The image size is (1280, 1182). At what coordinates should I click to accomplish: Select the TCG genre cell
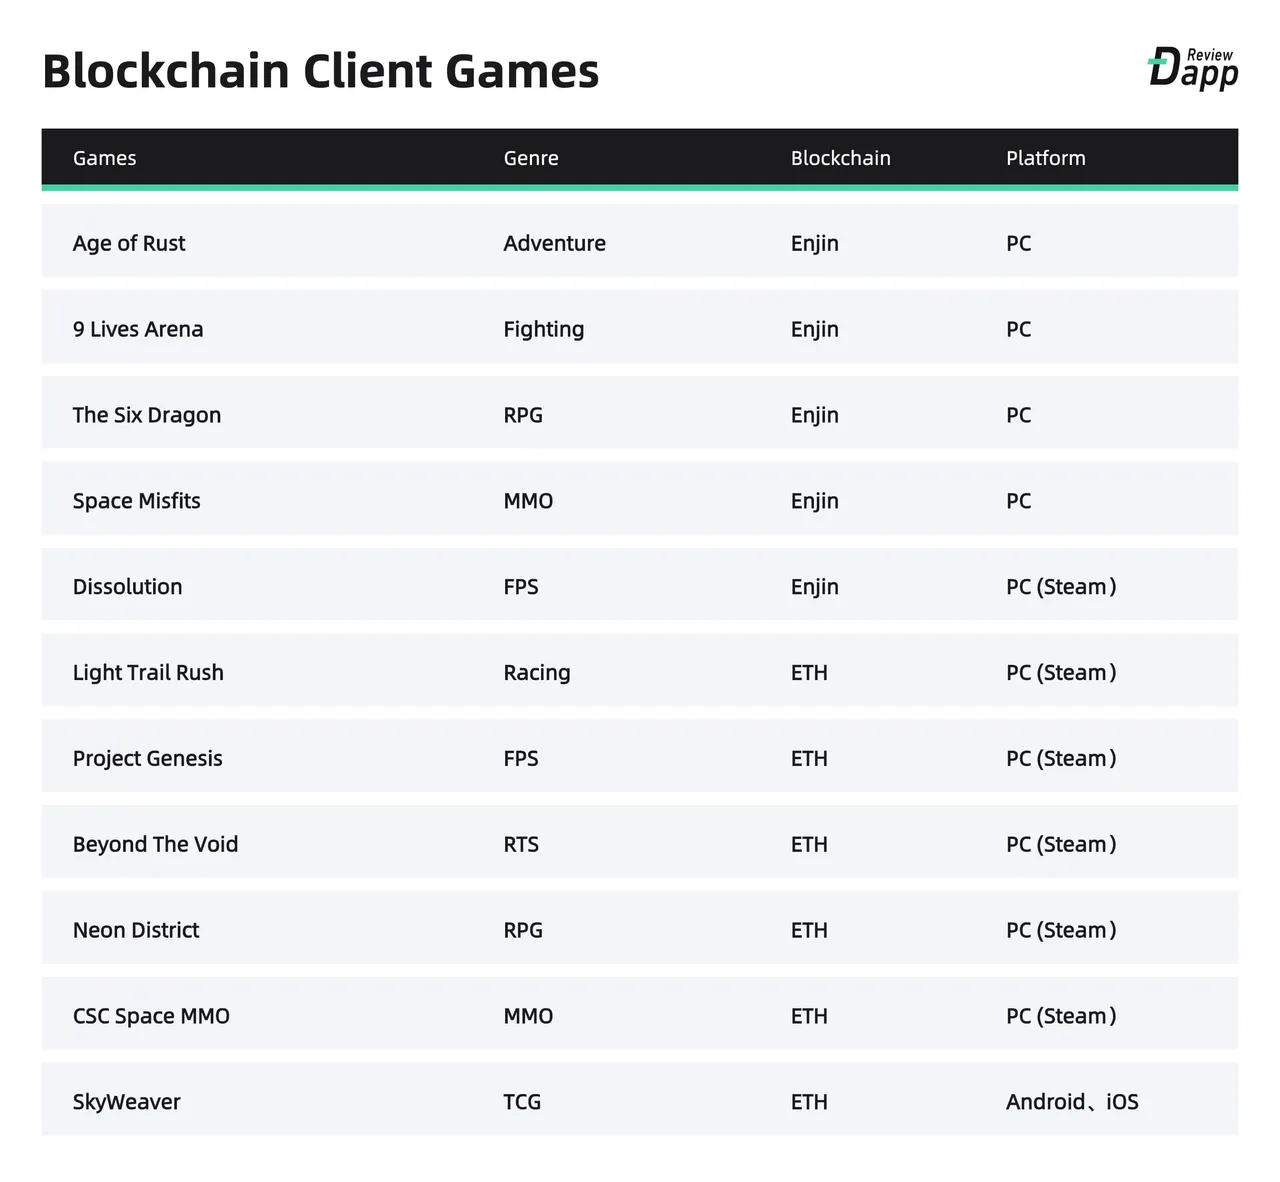(x=522, y=1102)
